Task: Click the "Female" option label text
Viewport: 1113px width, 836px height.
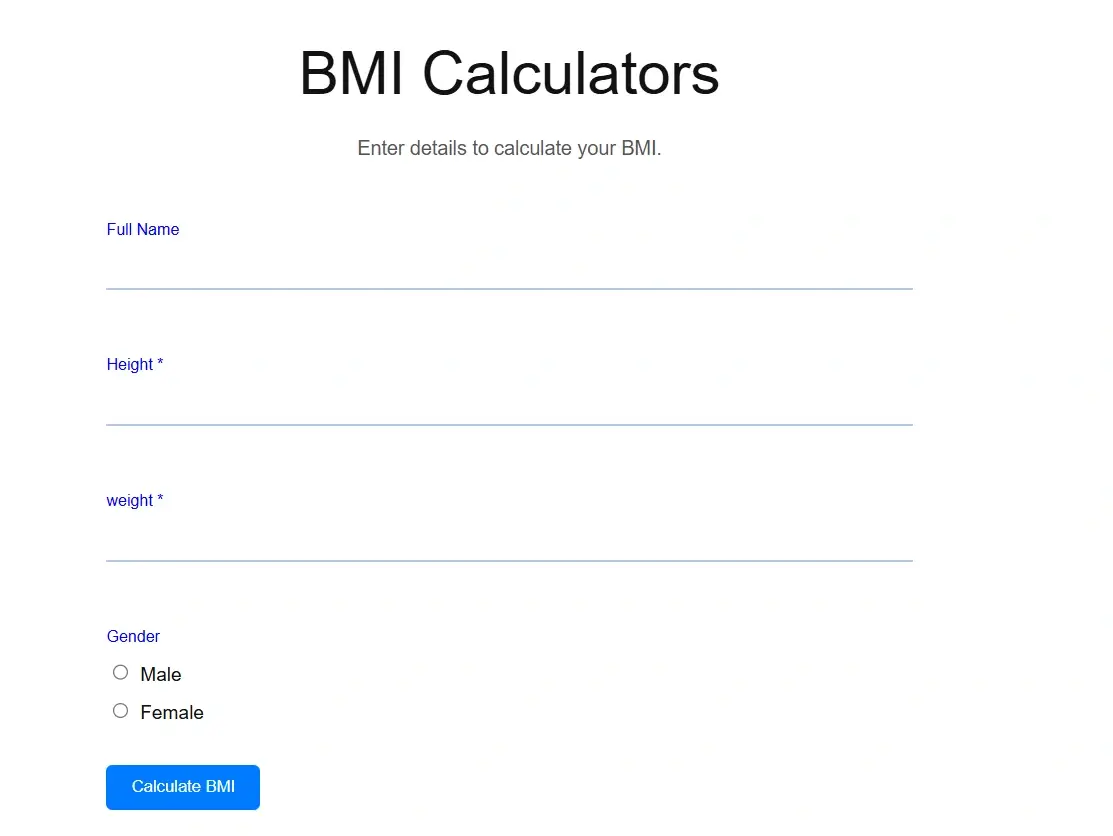Action: [172, 713]
